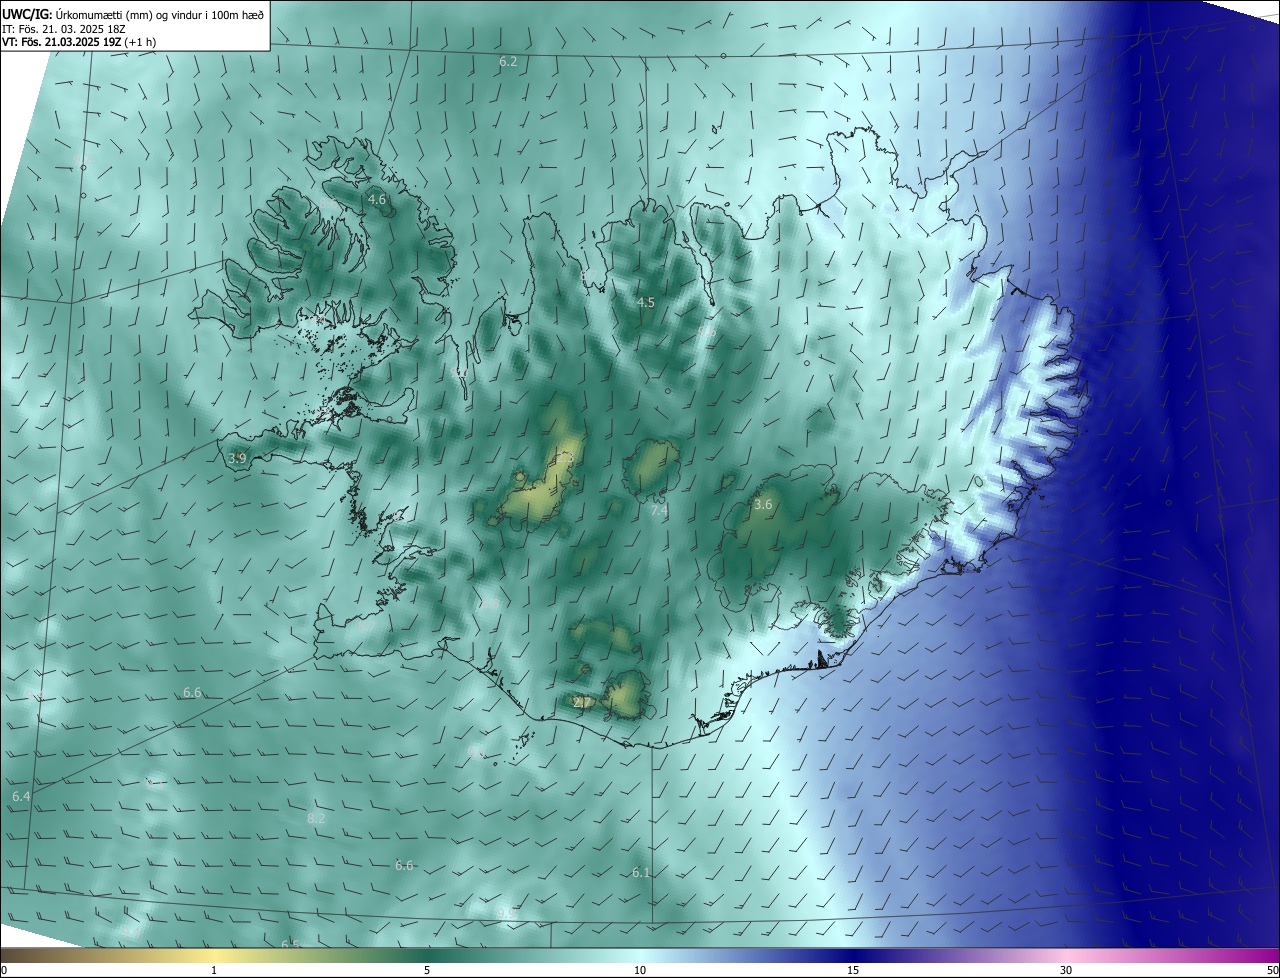Screen dimensions: 1280x978
Task: Select the "30" label on the color scale
Action: [1066, 971]
